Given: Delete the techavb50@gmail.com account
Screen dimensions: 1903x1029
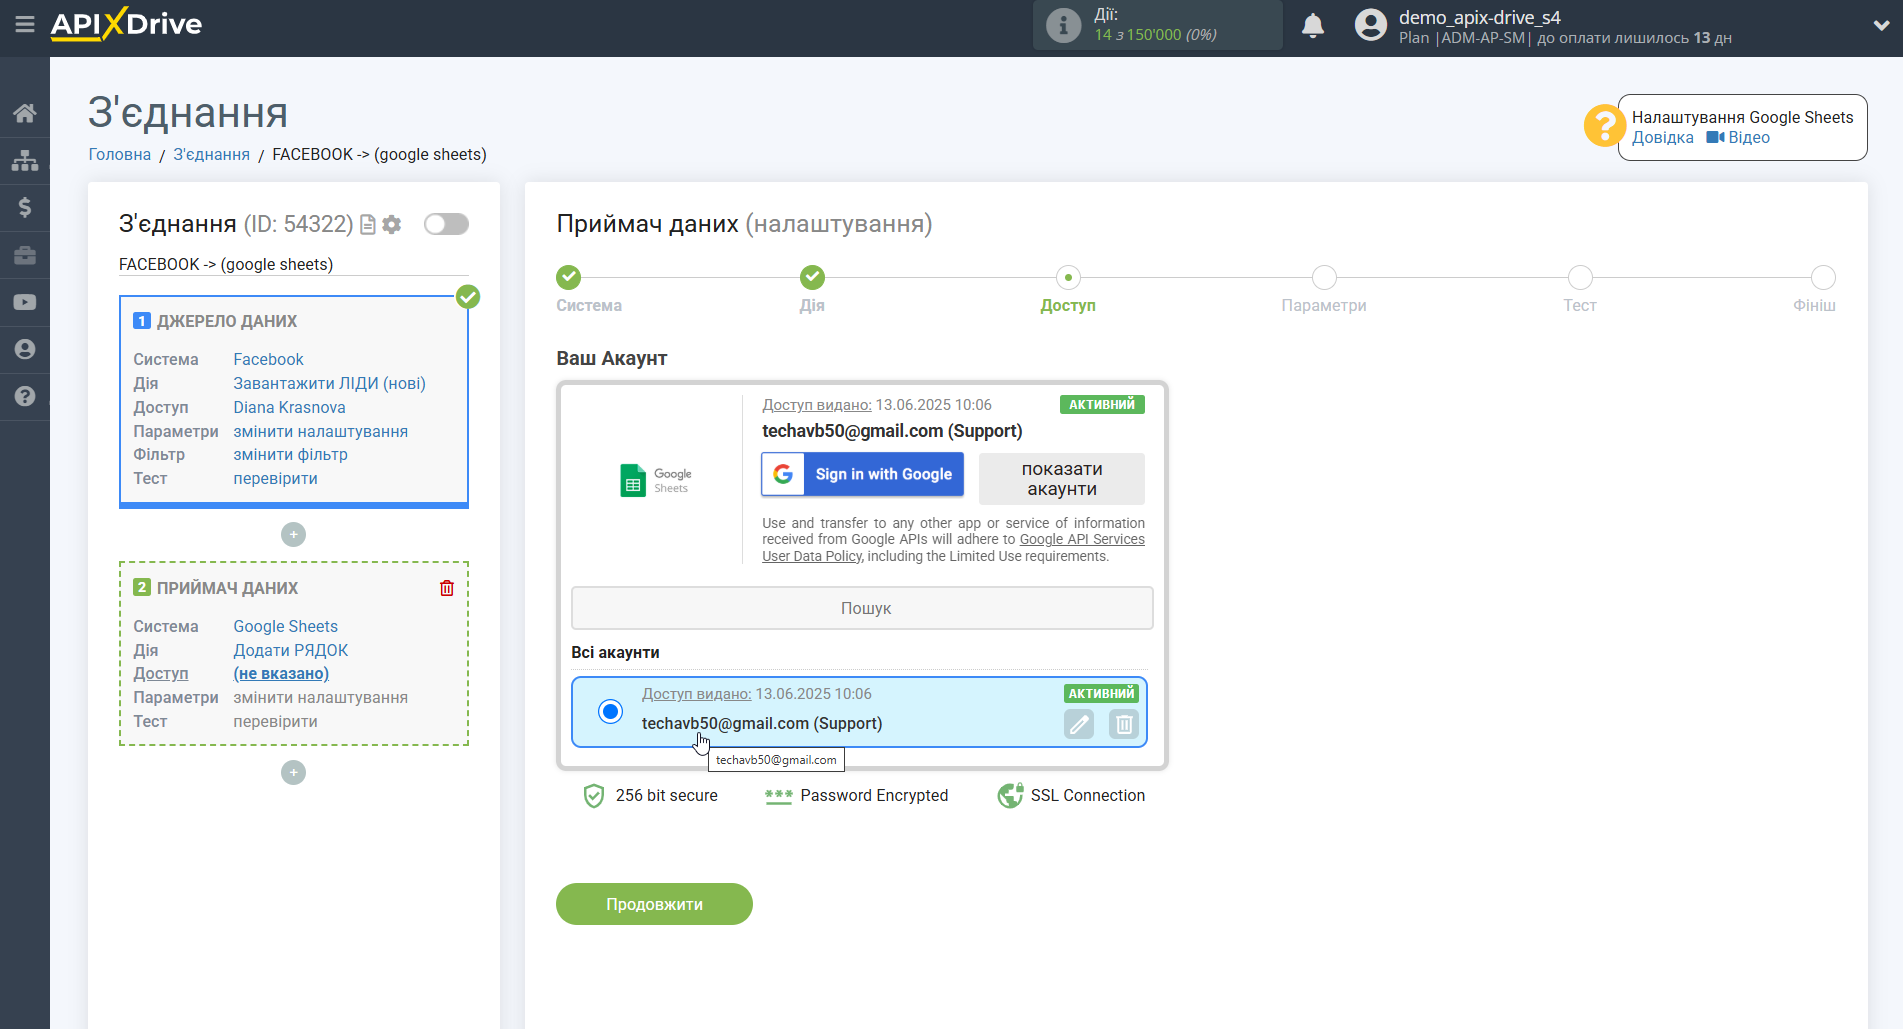Looking at the screenshot, I should [1124, 724].
